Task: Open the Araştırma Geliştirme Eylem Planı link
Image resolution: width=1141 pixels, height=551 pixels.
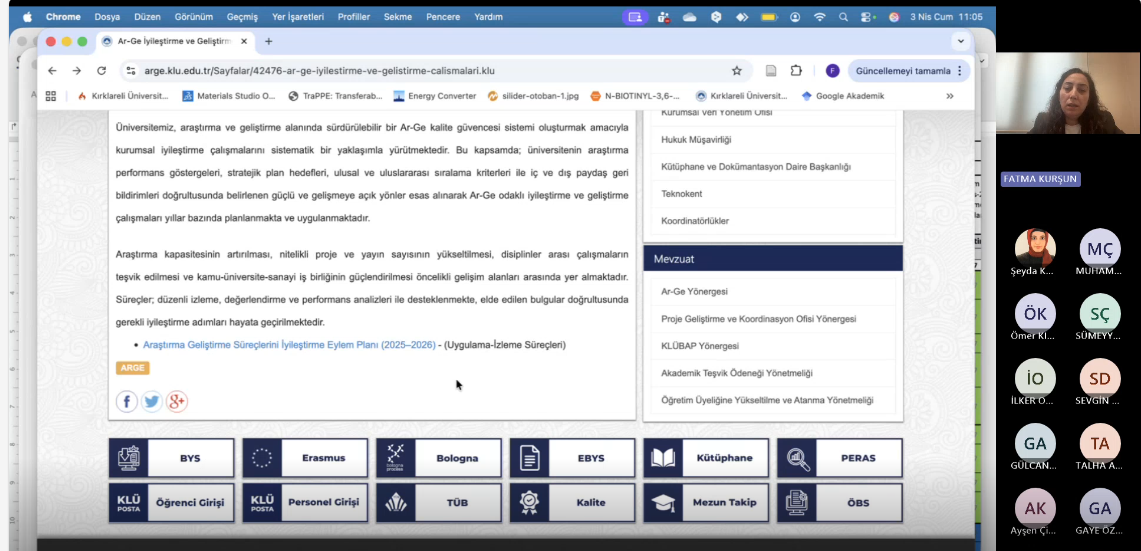Action: tap(289, 345)
